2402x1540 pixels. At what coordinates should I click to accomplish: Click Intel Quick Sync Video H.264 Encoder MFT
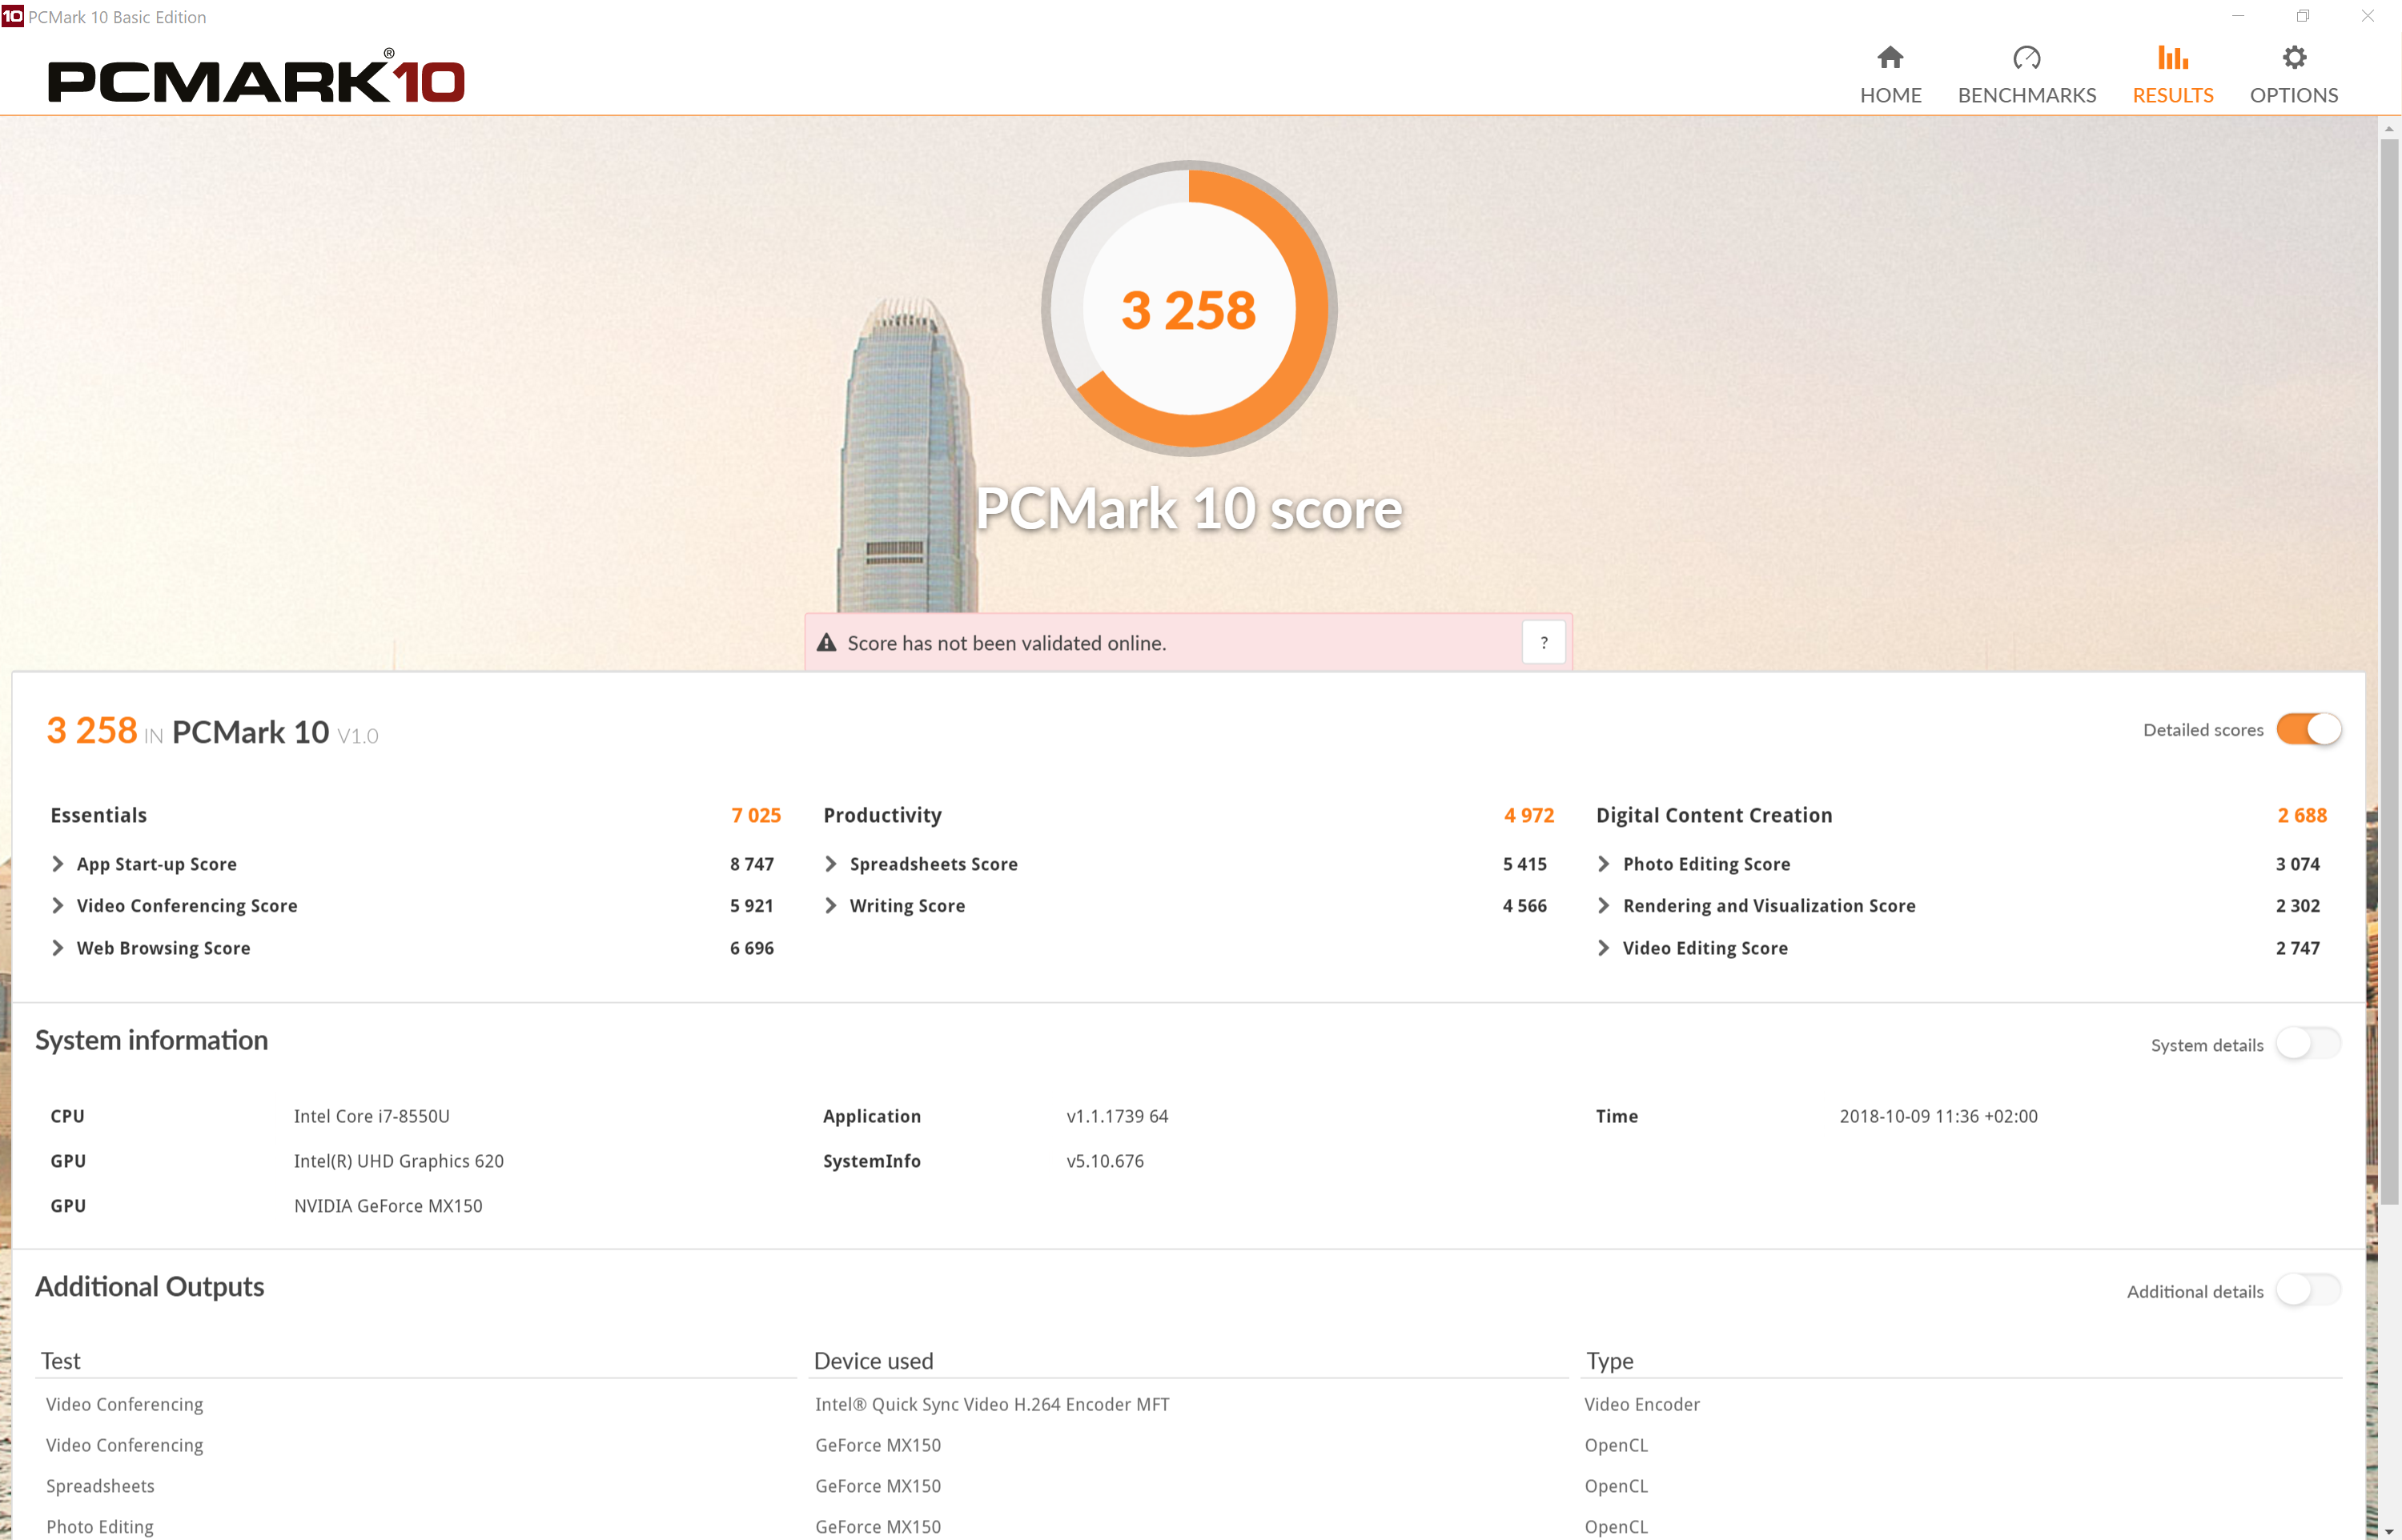pos(992,1404)
